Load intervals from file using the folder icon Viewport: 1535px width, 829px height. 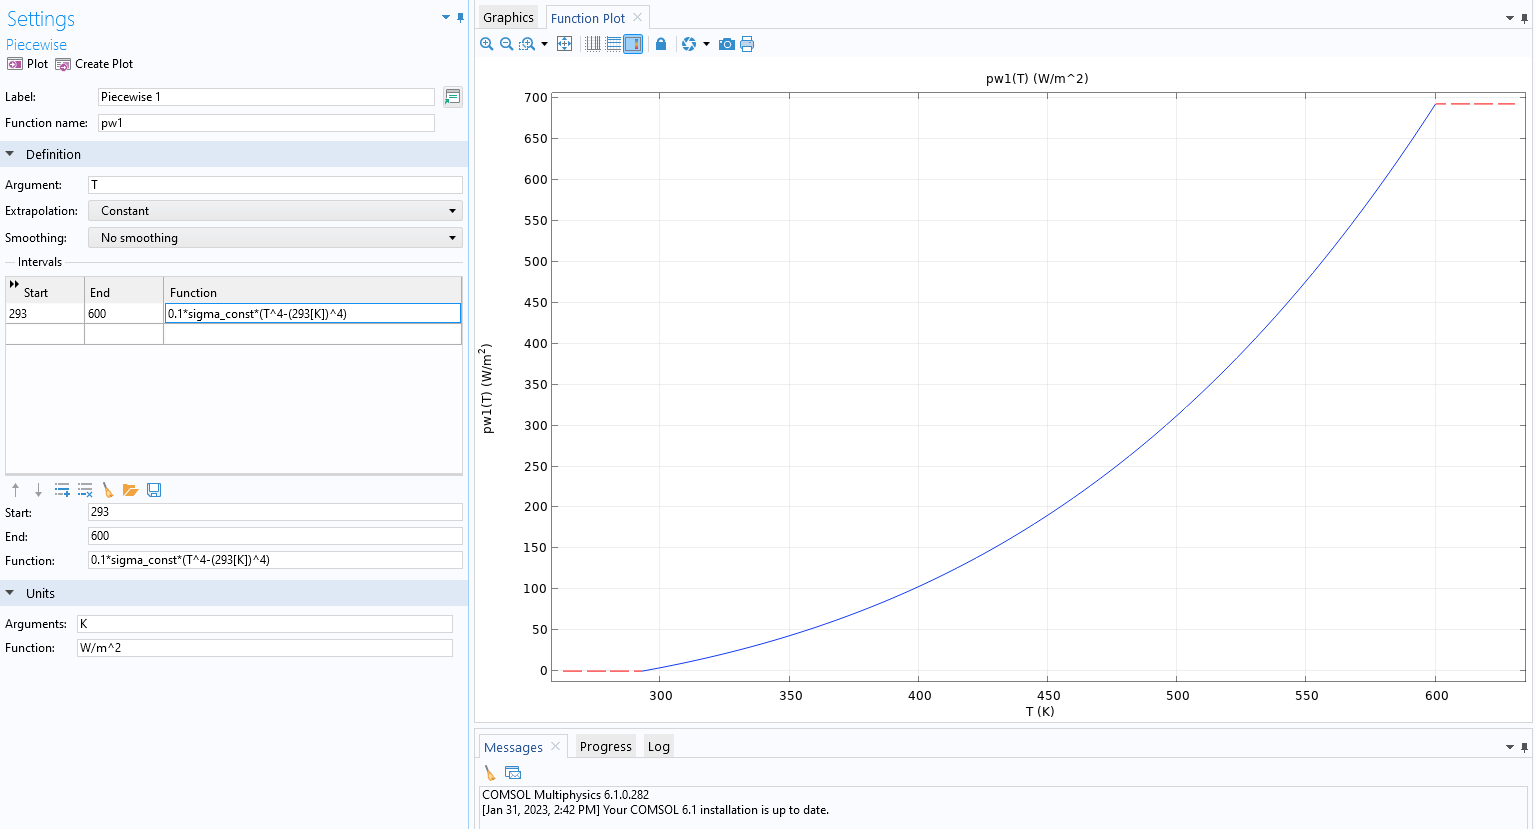[x=130, y=490]
